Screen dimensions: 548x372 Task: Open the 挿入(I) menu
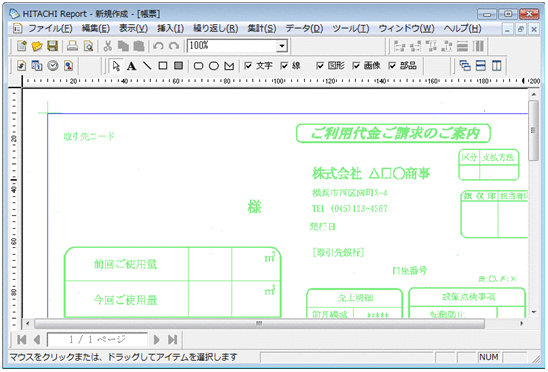coord(170,28)
